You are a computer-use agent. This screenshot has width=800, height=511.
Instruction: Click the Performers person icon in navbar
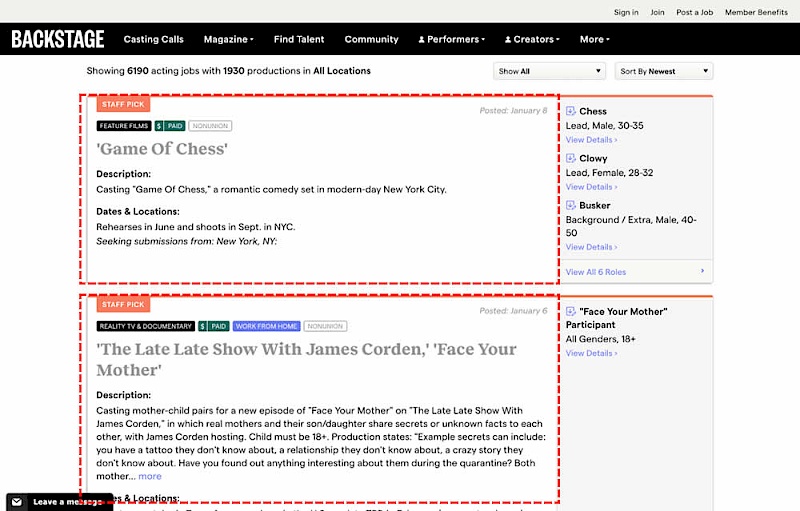(x=422, y=40)
